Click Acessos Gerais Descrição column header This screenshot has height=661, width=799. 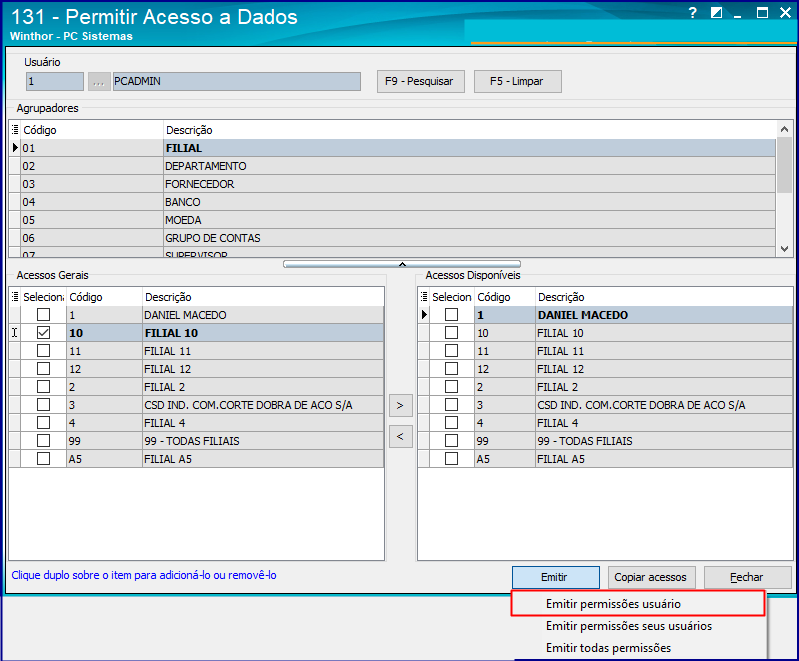[262, 297]
